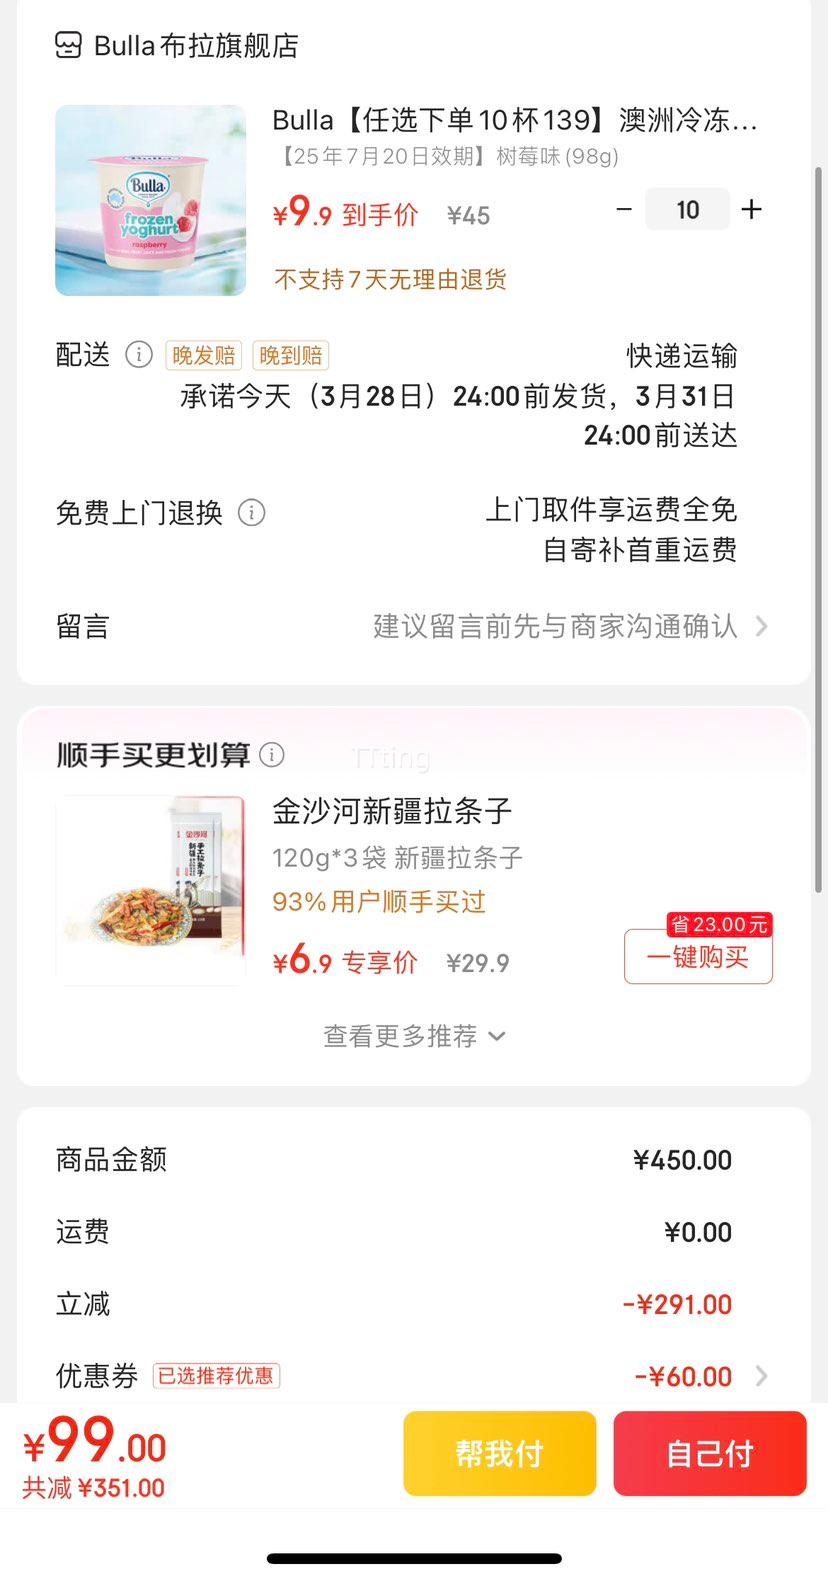Open coupon selection chevron in 优惠券 row
Image resolution: width=828 pixels, height=1581 pixels.
click(762, 1376)
